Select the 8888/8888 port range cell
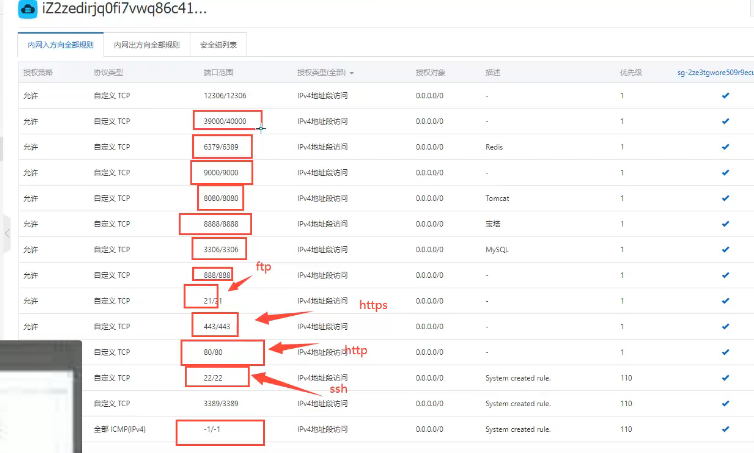754x453 pixels. click(221, 224)
